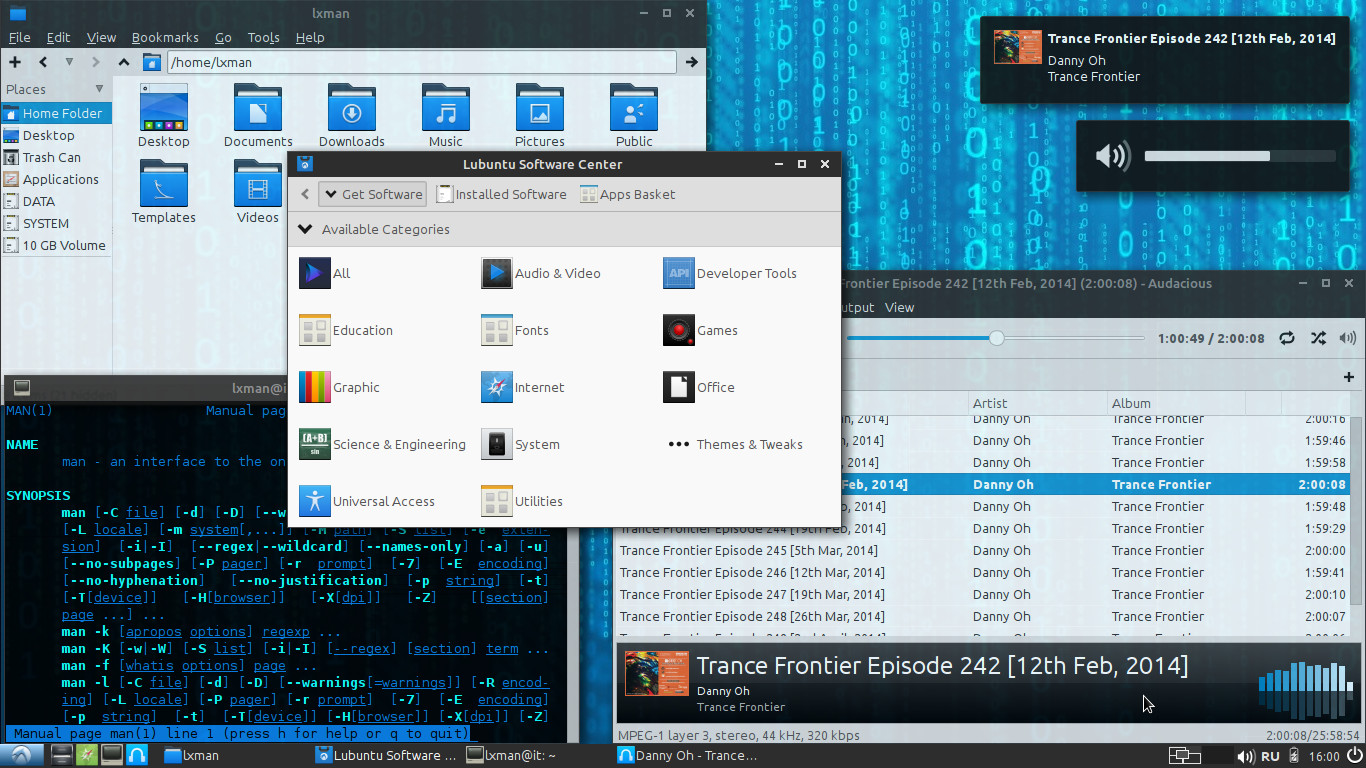Add a new playlist with the plus icon in Audacious

(1349, 377)
